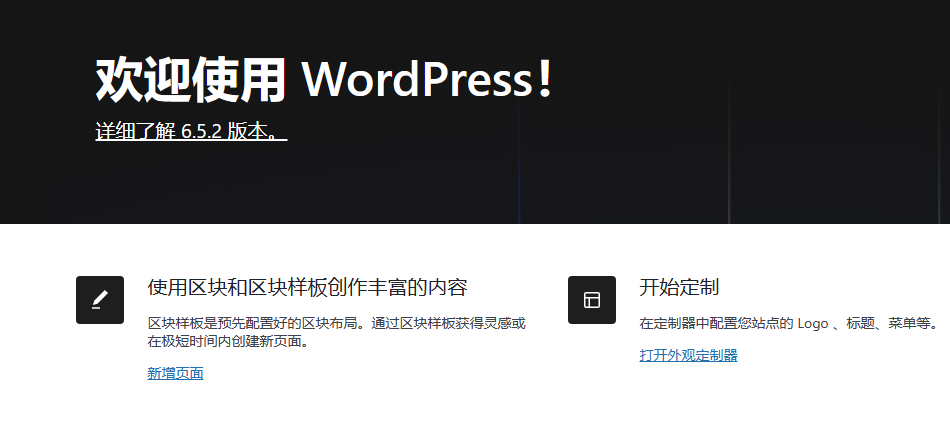Image resolution: width=950 pixels, height=426 pixels.
Task: Select the '欢迎使用 WordPress!' heading
Action: (x=325, y=79)
